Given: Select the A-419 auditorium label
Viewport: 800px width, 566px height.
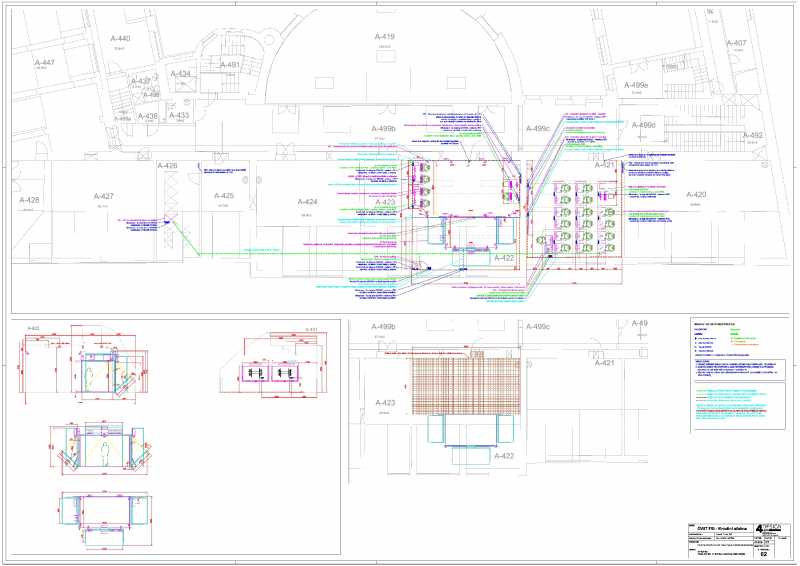Looking at the screenshot, I should (385, 37).
